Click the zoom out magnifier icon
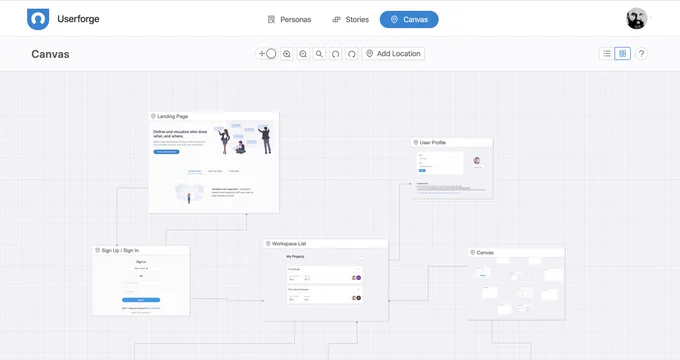 [x=303, y=54]
